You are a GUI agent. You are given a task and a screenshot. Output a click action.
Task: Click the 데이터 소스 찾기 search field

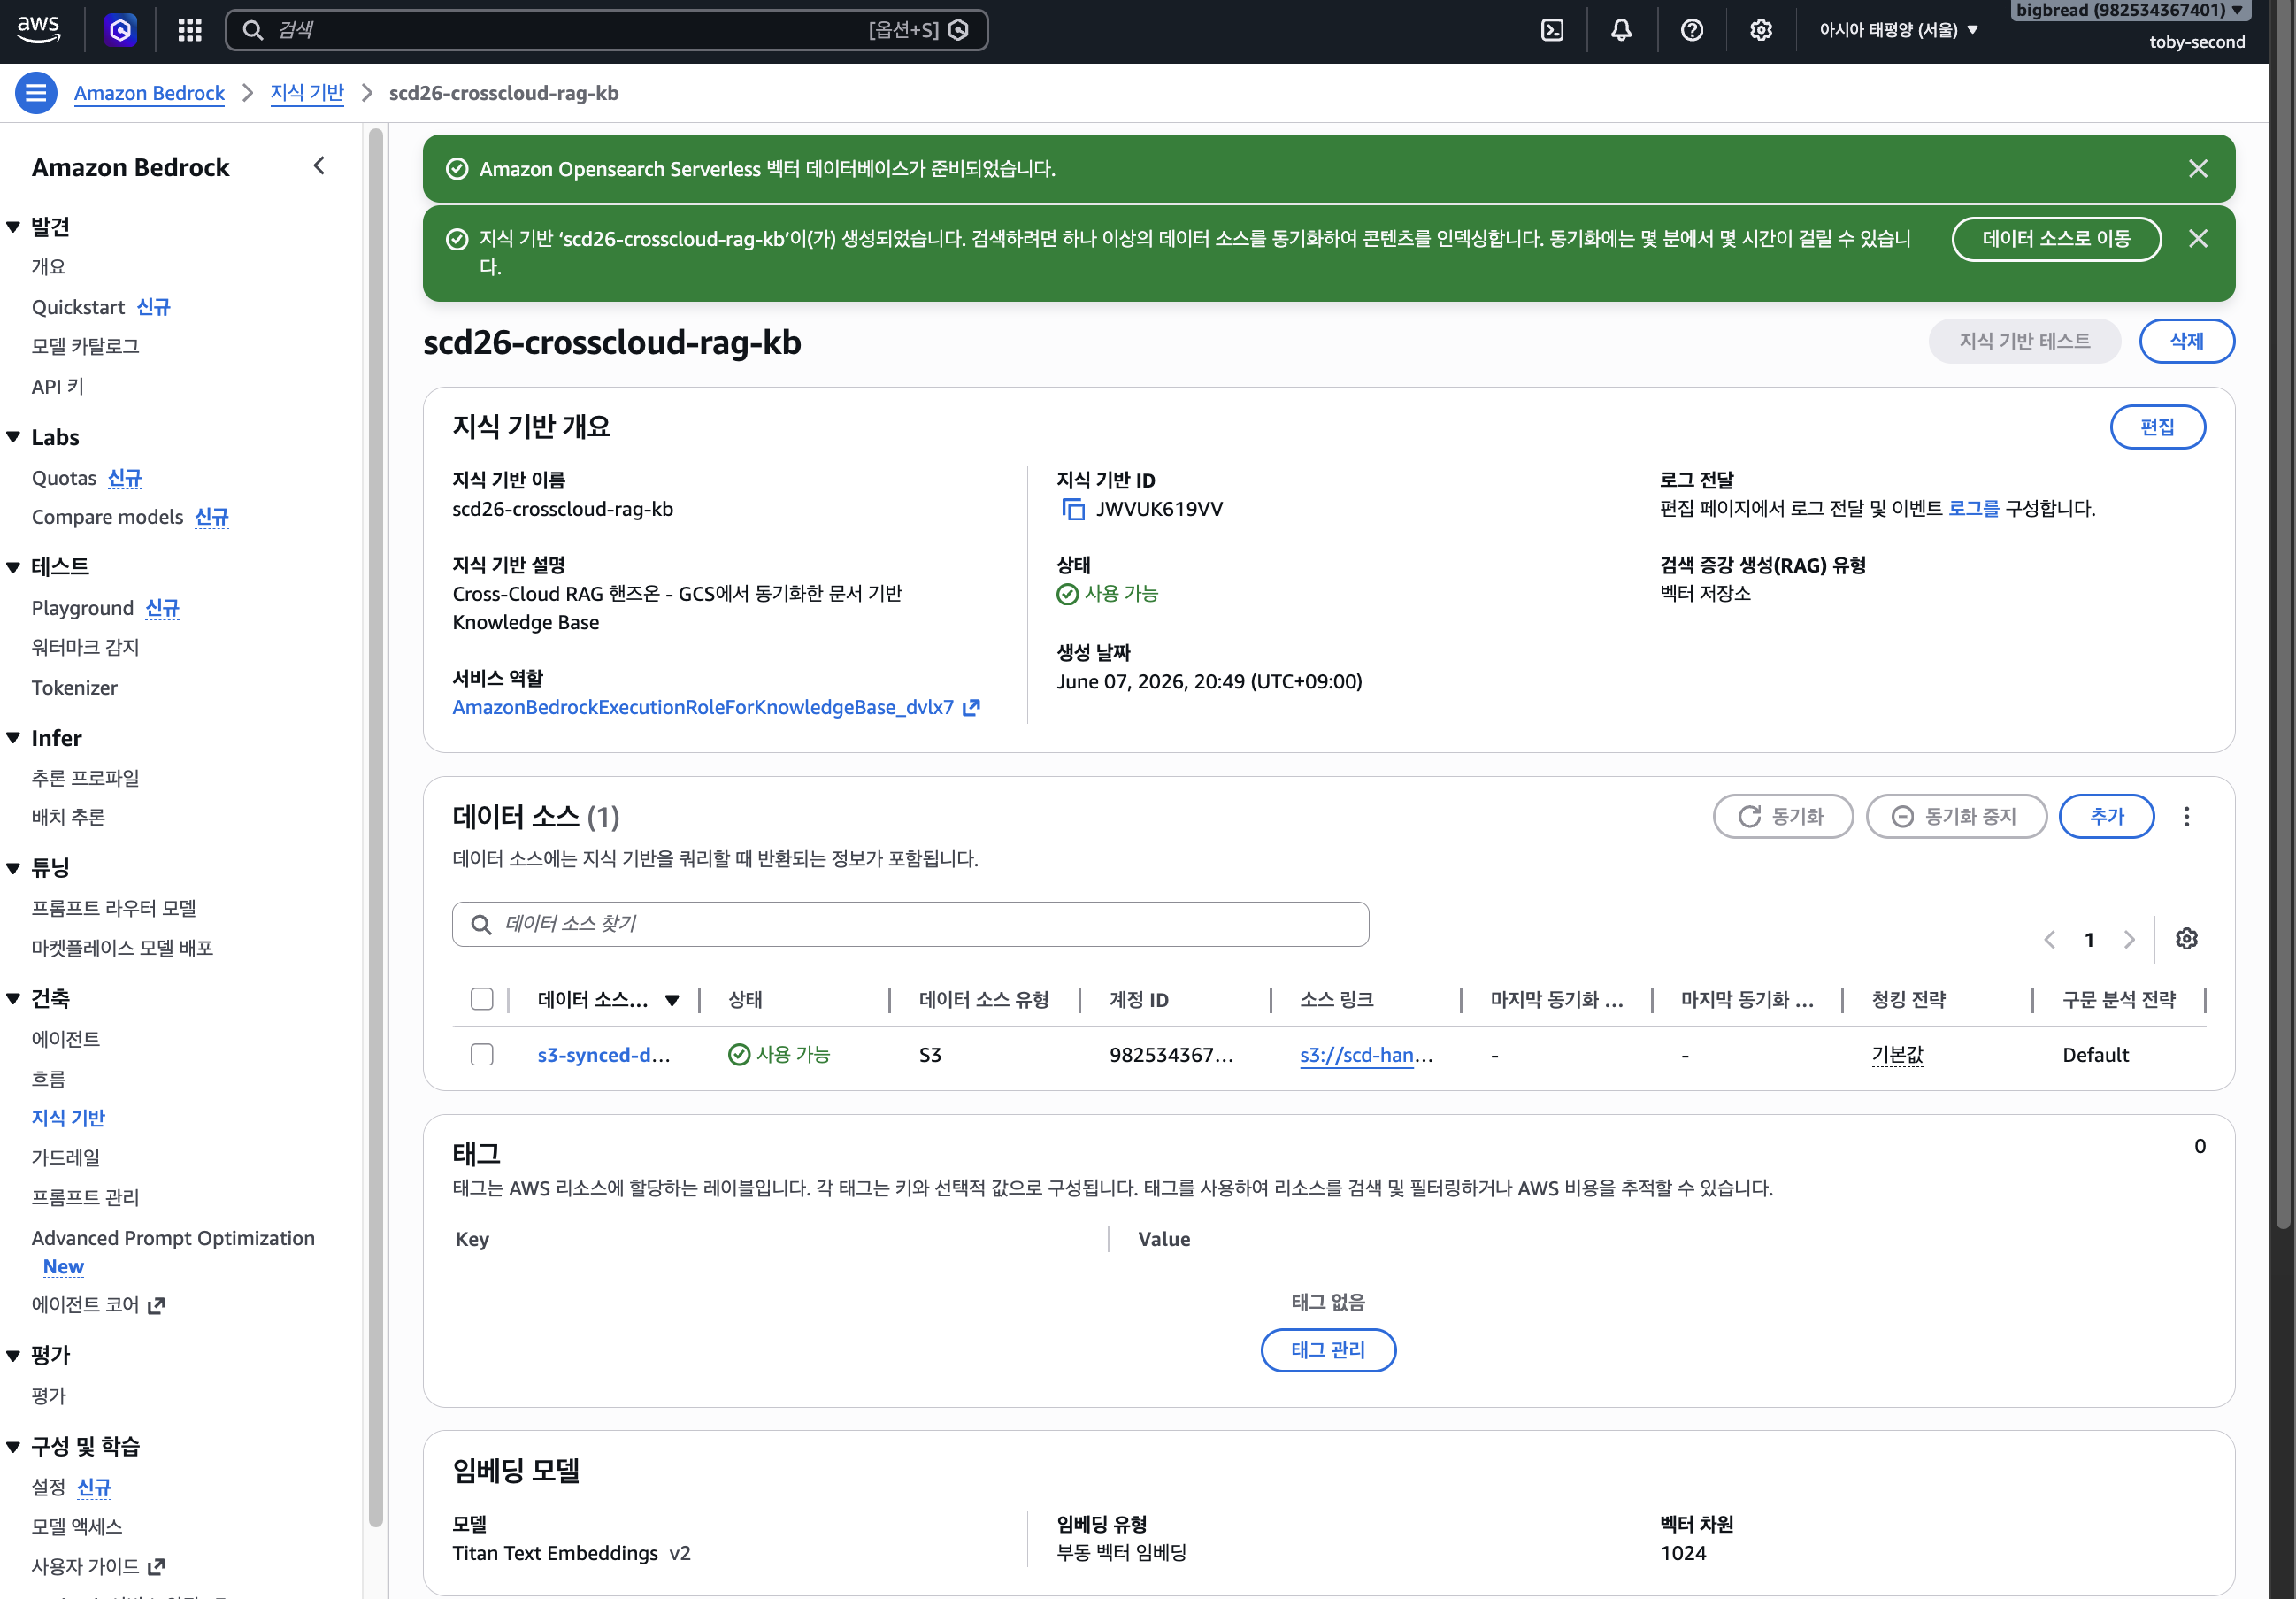coord(910,924)
